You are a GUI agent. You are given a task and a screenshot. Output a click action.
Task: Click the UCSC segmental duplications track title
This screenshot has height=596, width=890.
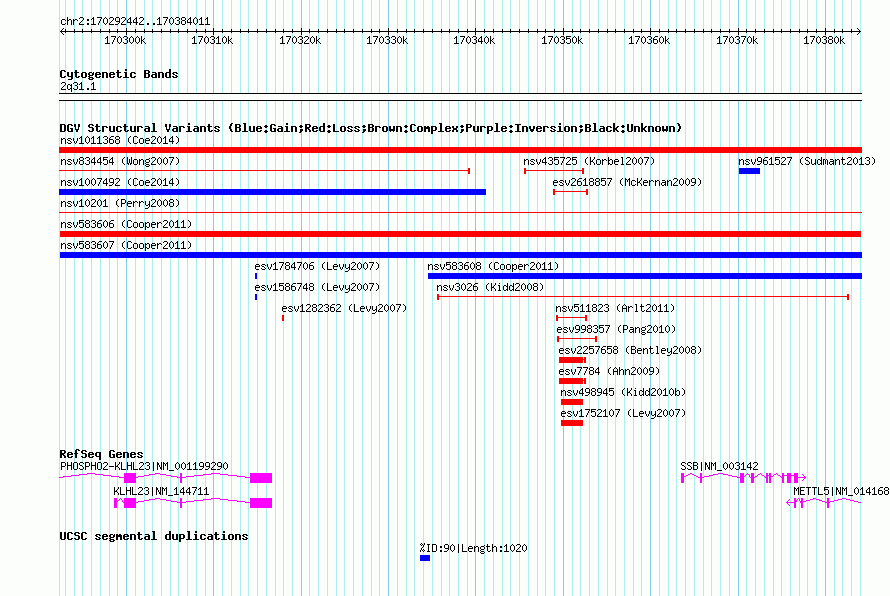154,536
